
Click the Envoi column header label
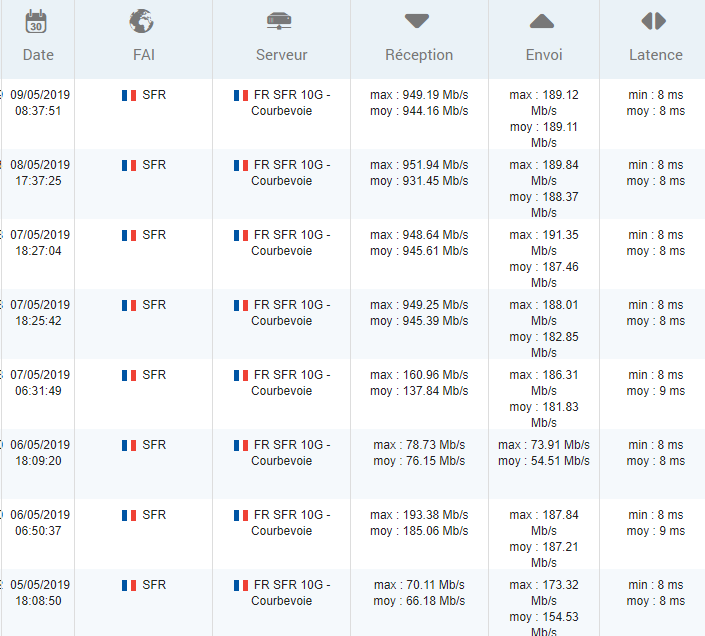[543, 55]
